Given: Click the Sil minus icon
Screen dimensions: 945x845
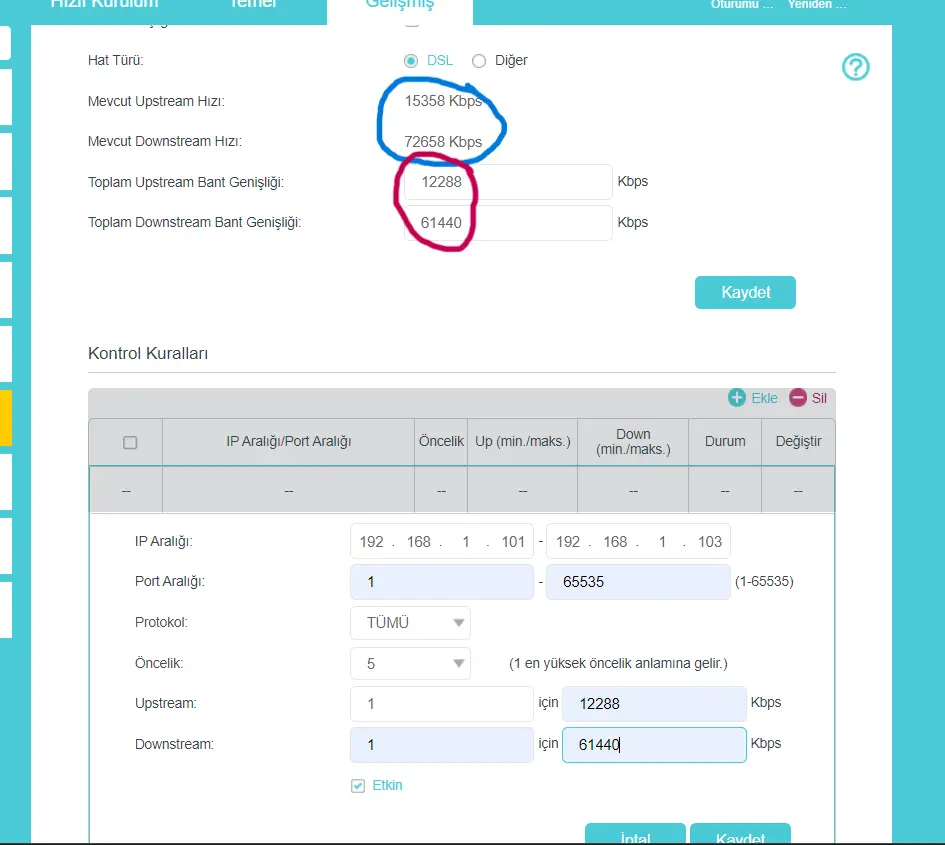Looking at the screenshot, I should pyautogui.click(x=798, y=398).
